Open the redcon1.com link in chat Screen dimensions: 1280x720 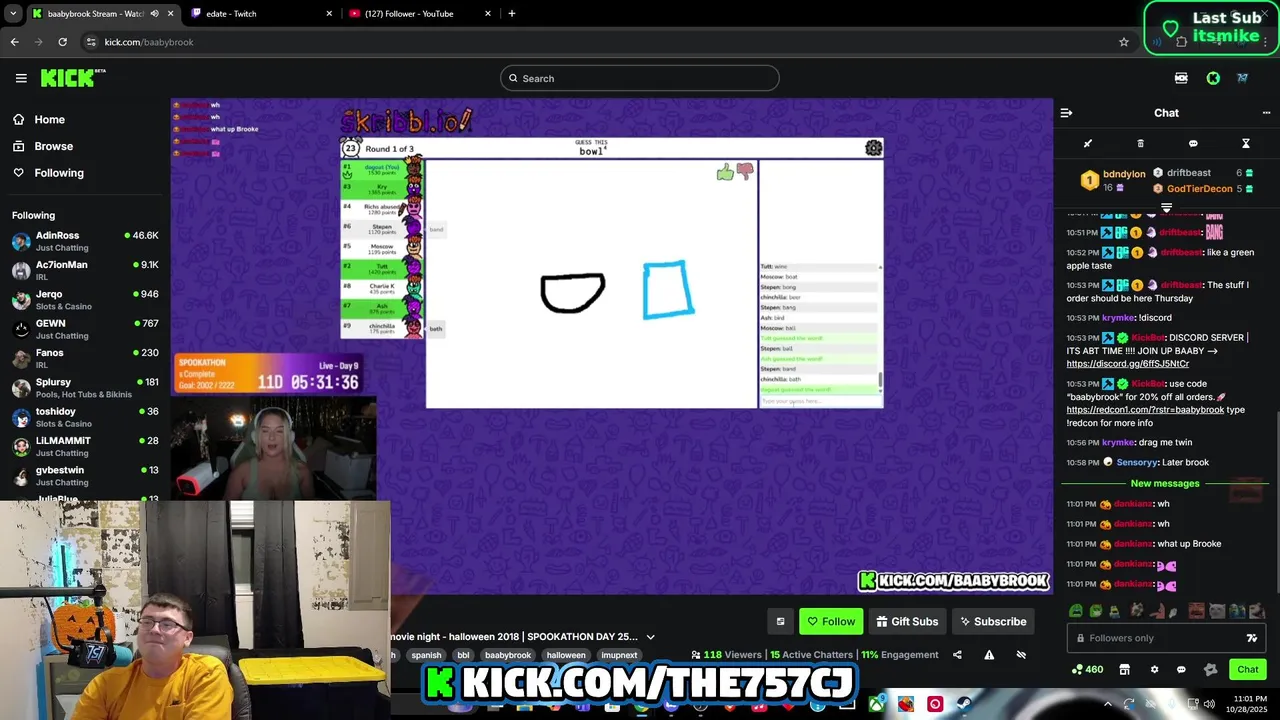[x=1145, y=410]
